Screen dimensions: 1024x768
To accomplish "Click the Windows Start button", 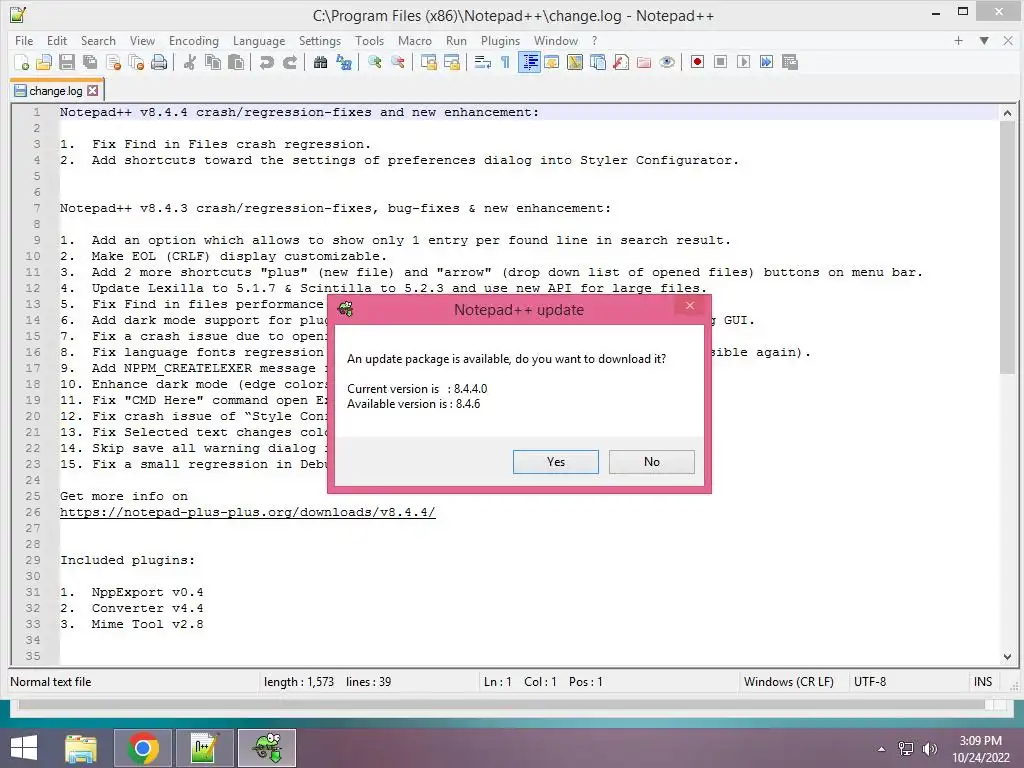I will click(x=24, y=748).
